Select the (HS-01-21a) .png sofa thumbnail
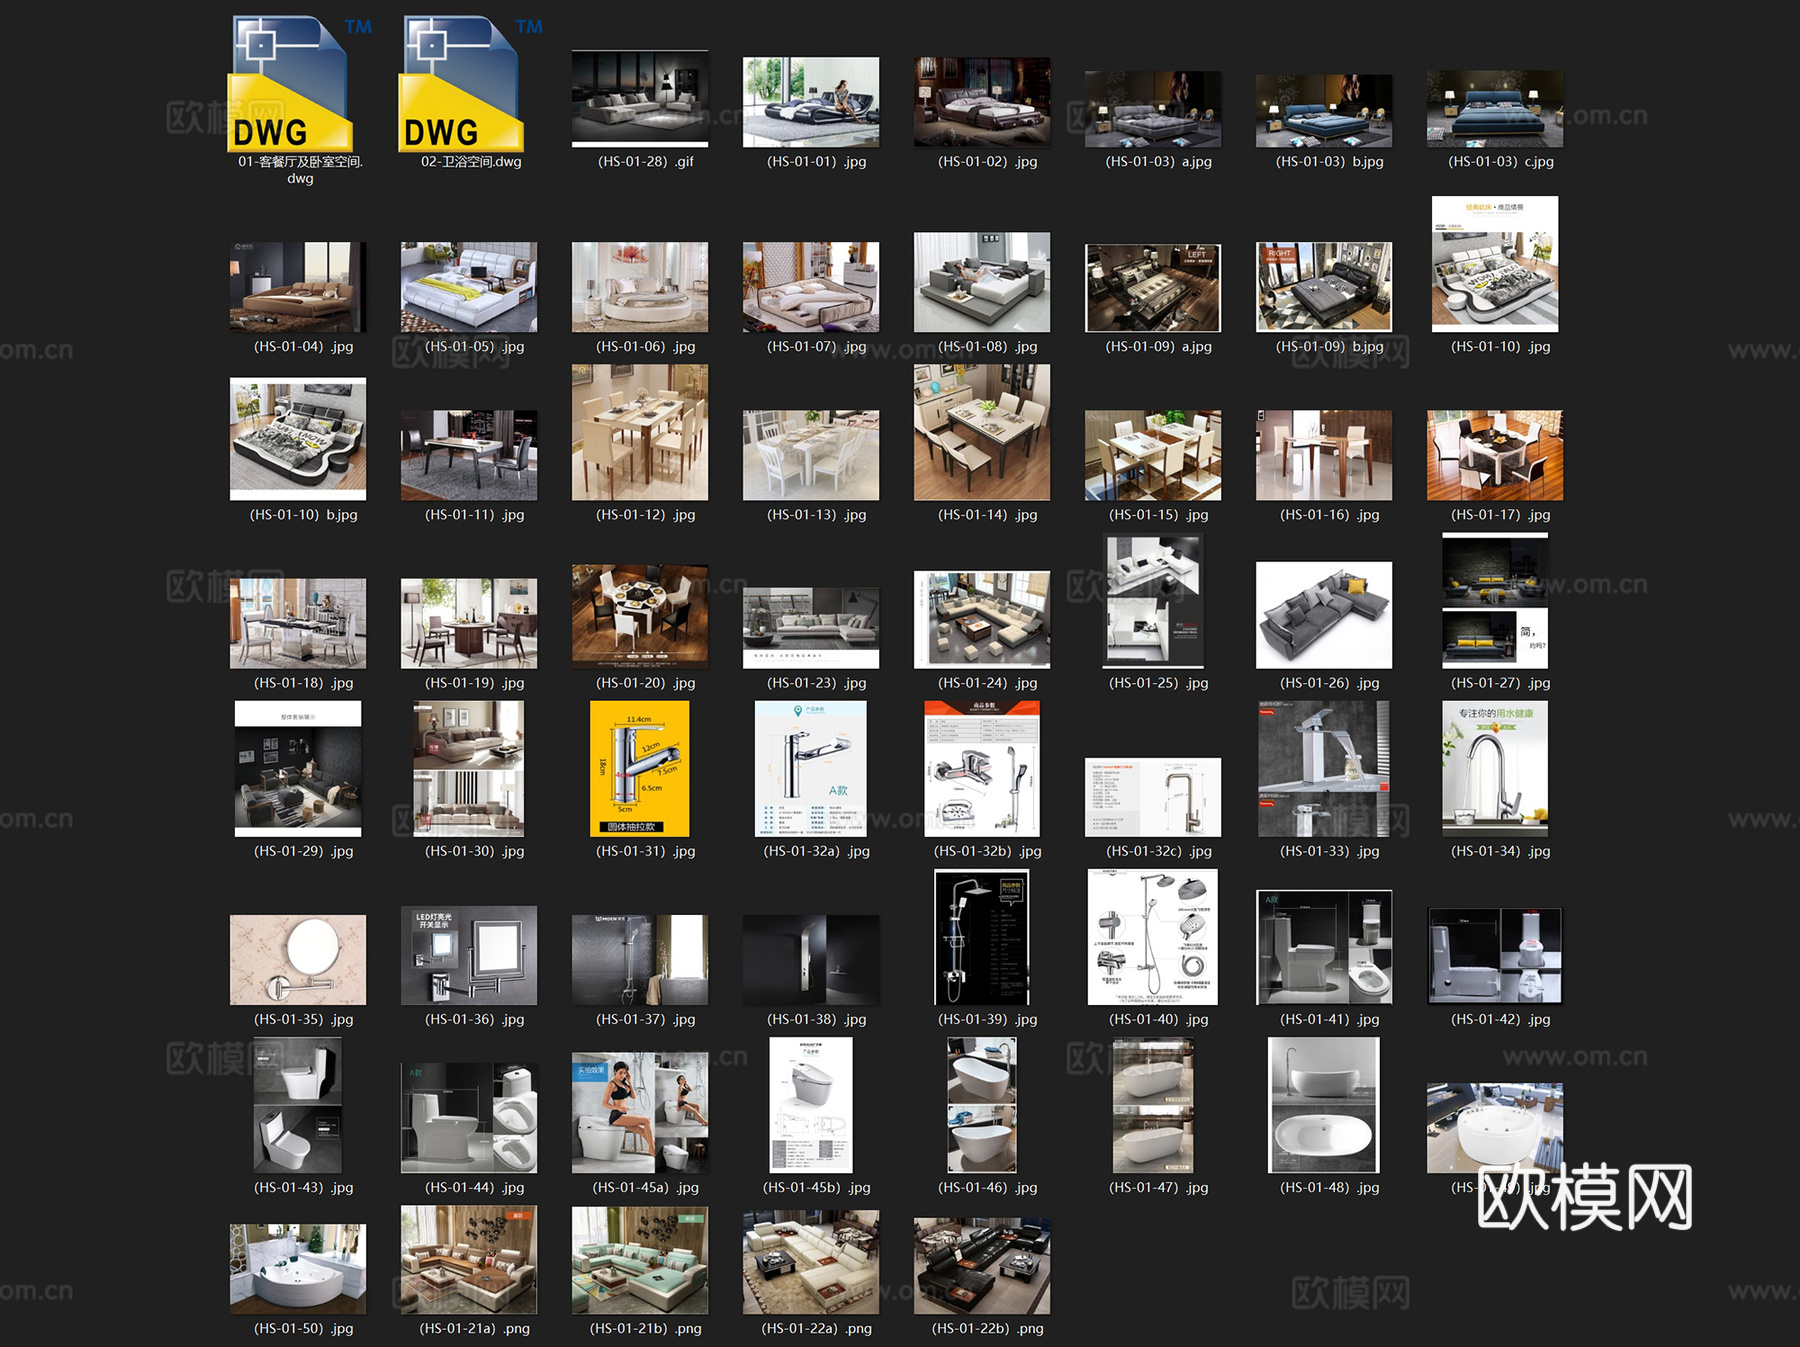This screenshot has width=1800, height=1347. 469,1259
